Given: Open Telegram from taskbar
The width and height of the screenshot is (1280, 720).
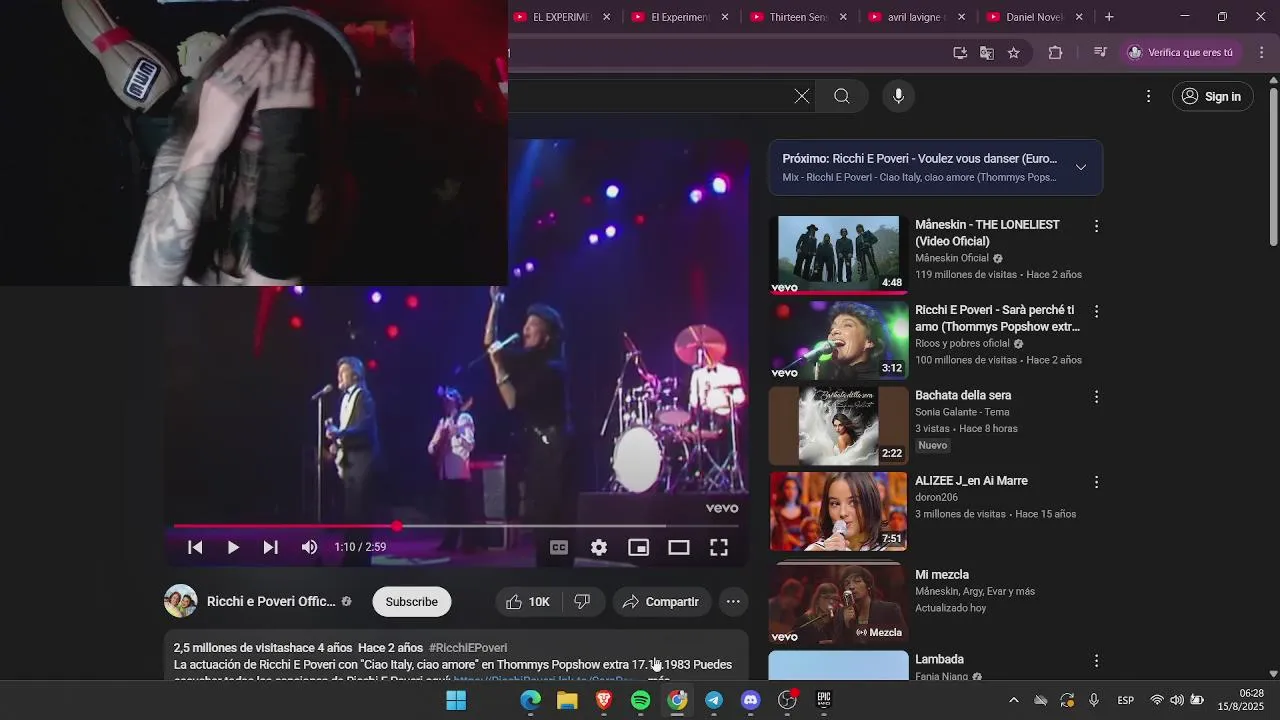Looking at the screenshot, I should coord(714,700).
